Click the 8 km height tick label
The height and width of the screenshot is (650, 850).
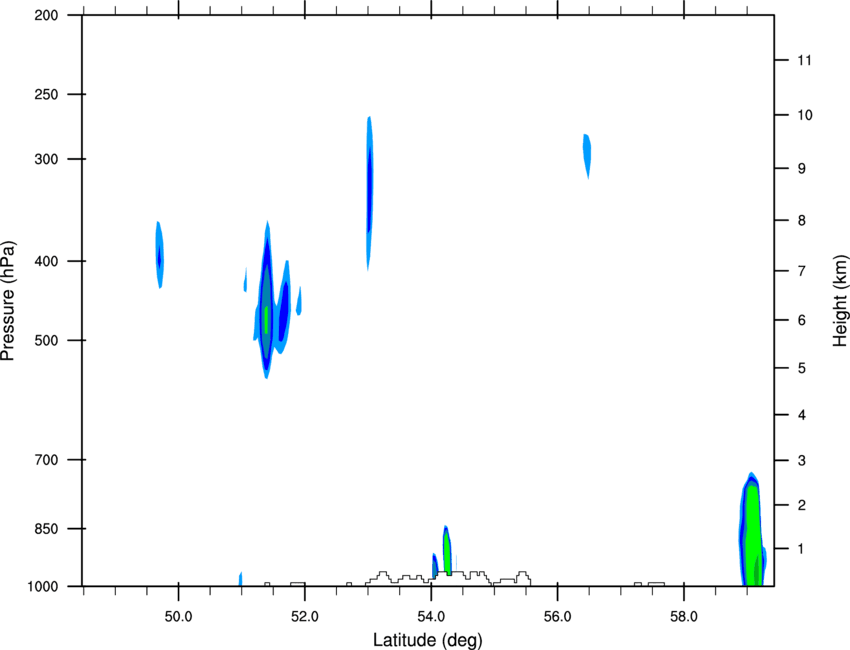pos(802,221)
